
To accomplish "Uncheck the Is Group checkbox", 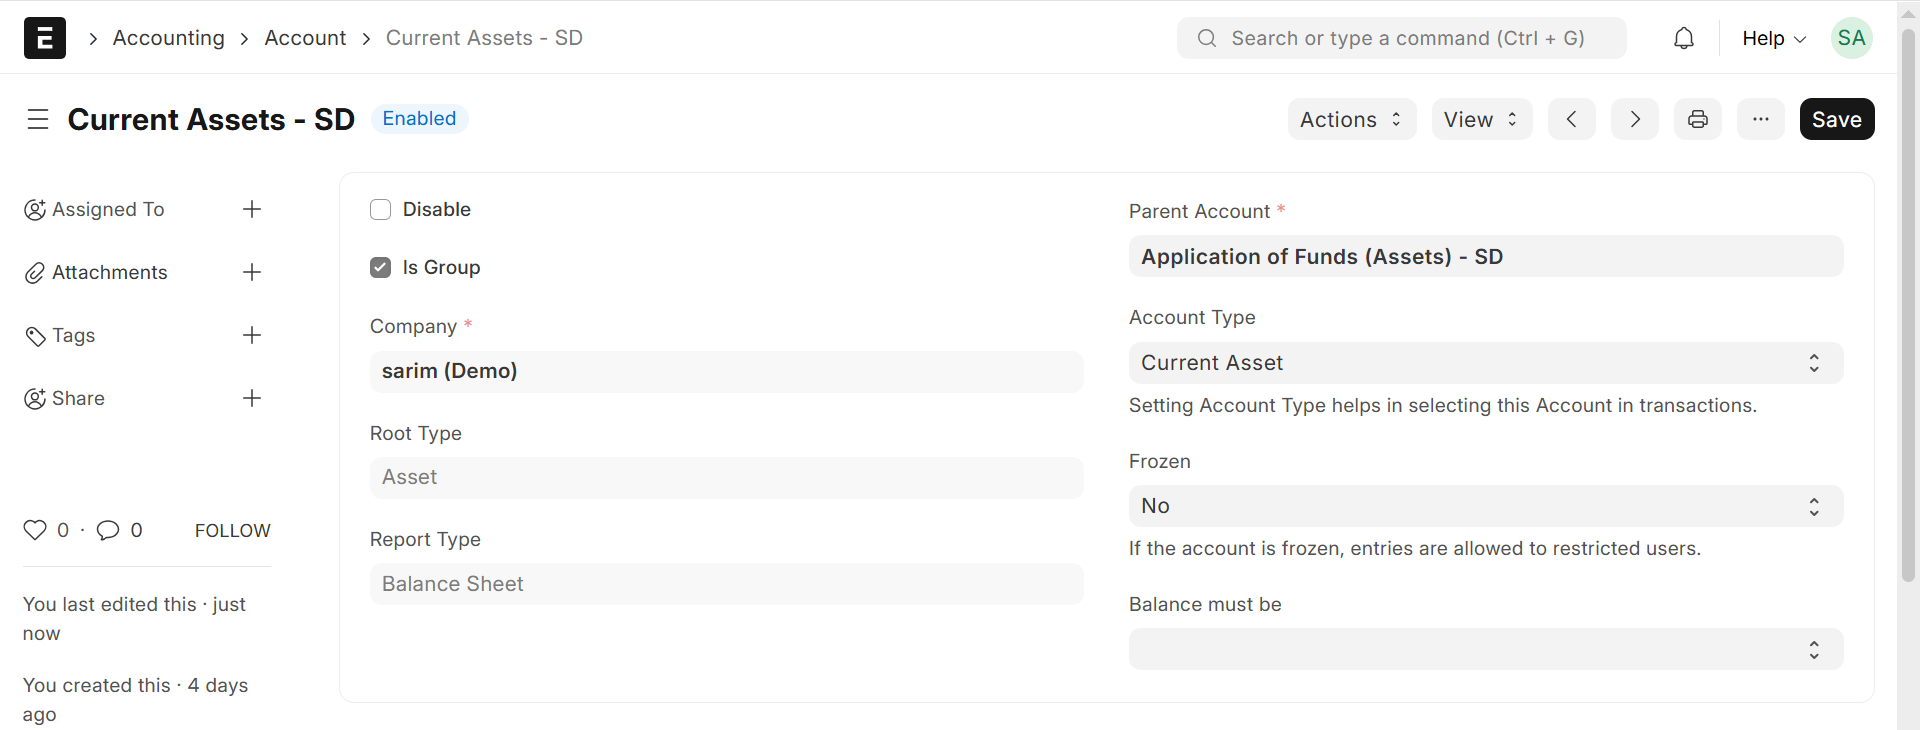I will click(x=380, y=267).
